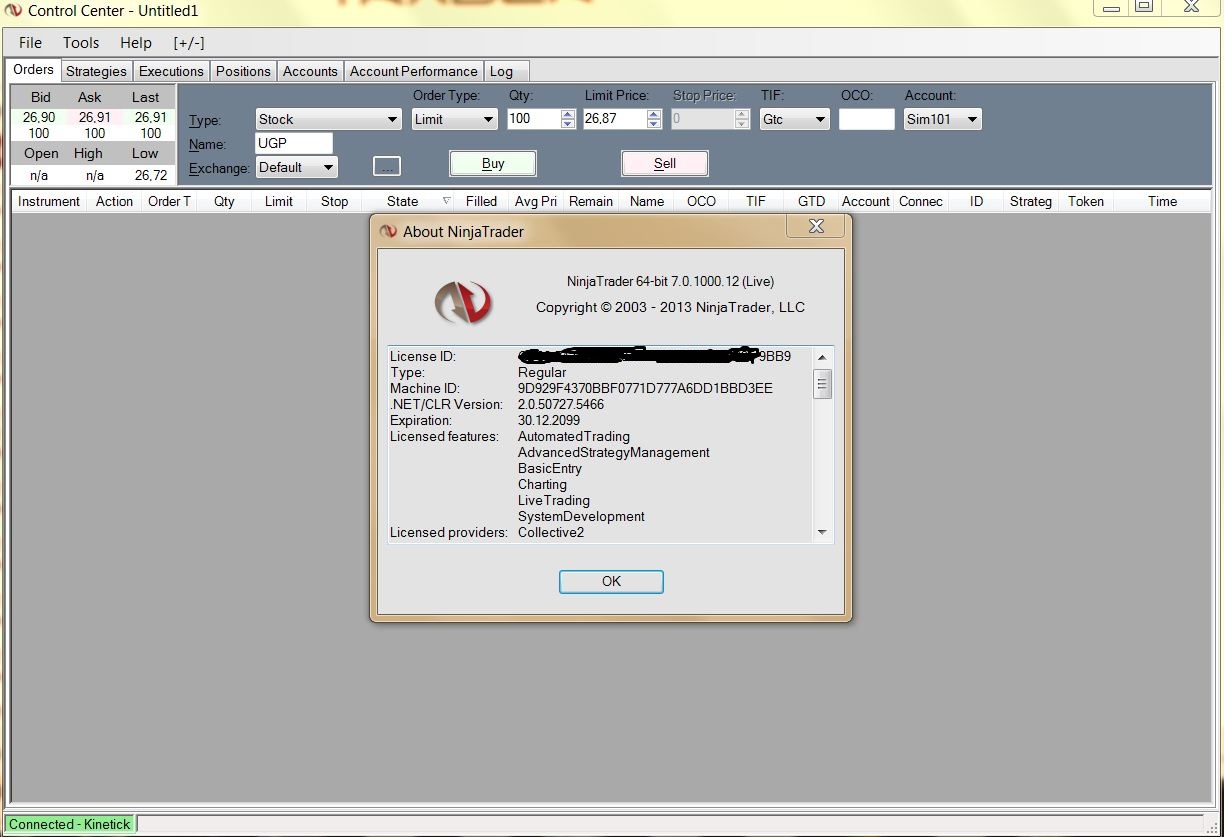Decrease Qty with the down arrow
The width and height of the screenshot is (1224, 837).
click(567, 124)
